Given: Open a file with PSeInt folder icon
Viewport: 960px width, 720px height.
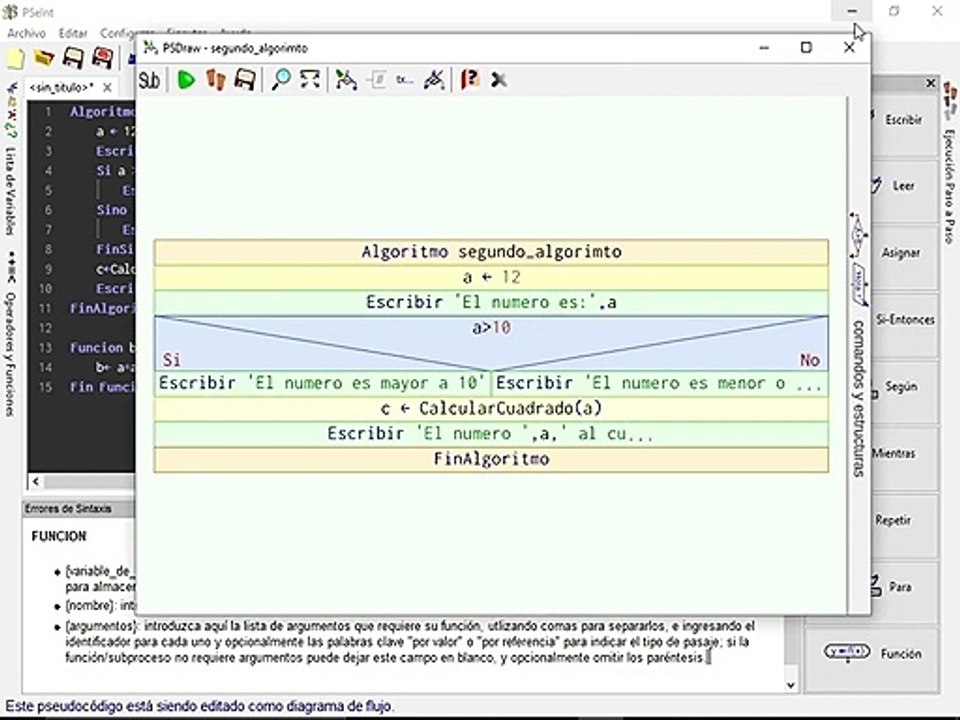Looking at the screenshot, I should point(43,58).
